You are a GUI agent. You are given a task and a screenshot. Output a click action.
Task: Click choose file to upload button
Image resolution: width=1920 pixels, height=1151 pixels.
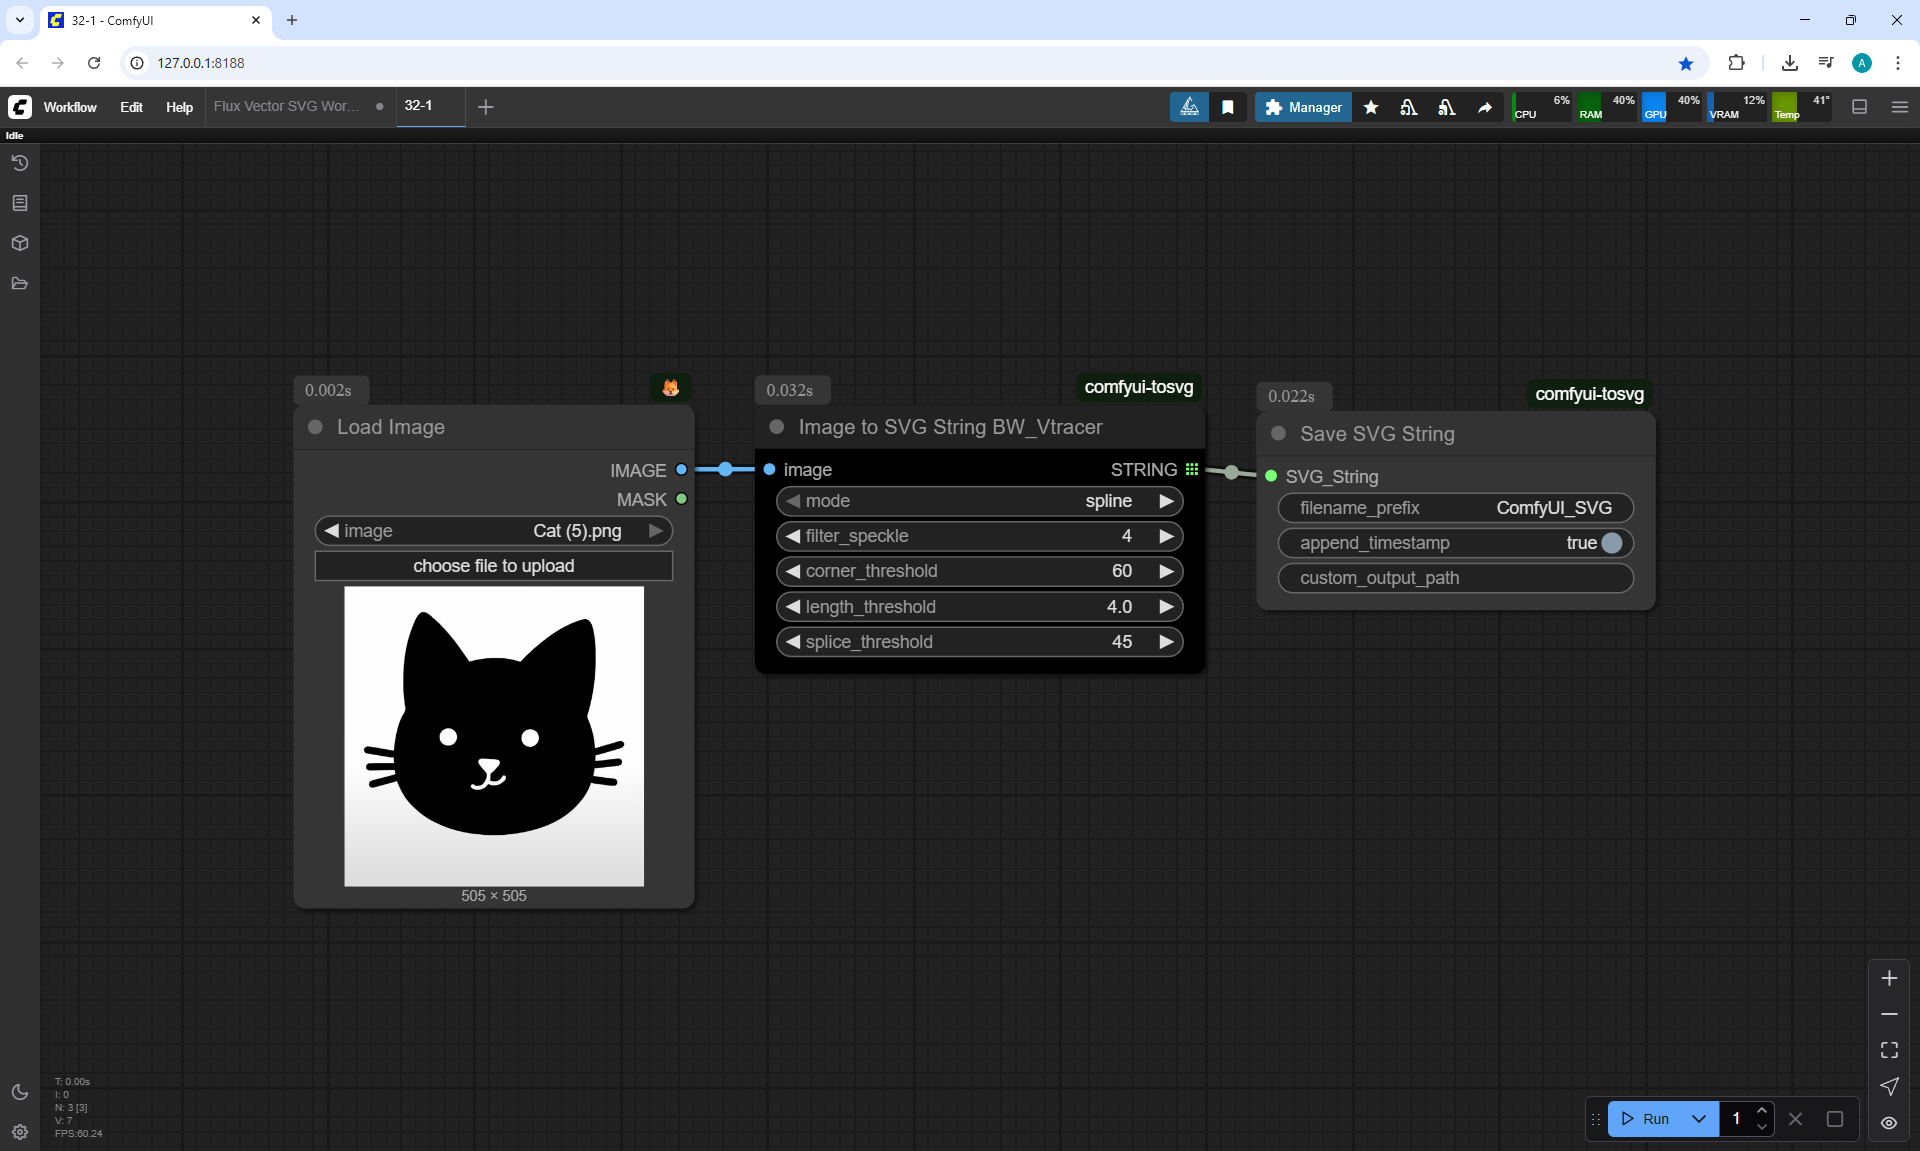point(494,566)
